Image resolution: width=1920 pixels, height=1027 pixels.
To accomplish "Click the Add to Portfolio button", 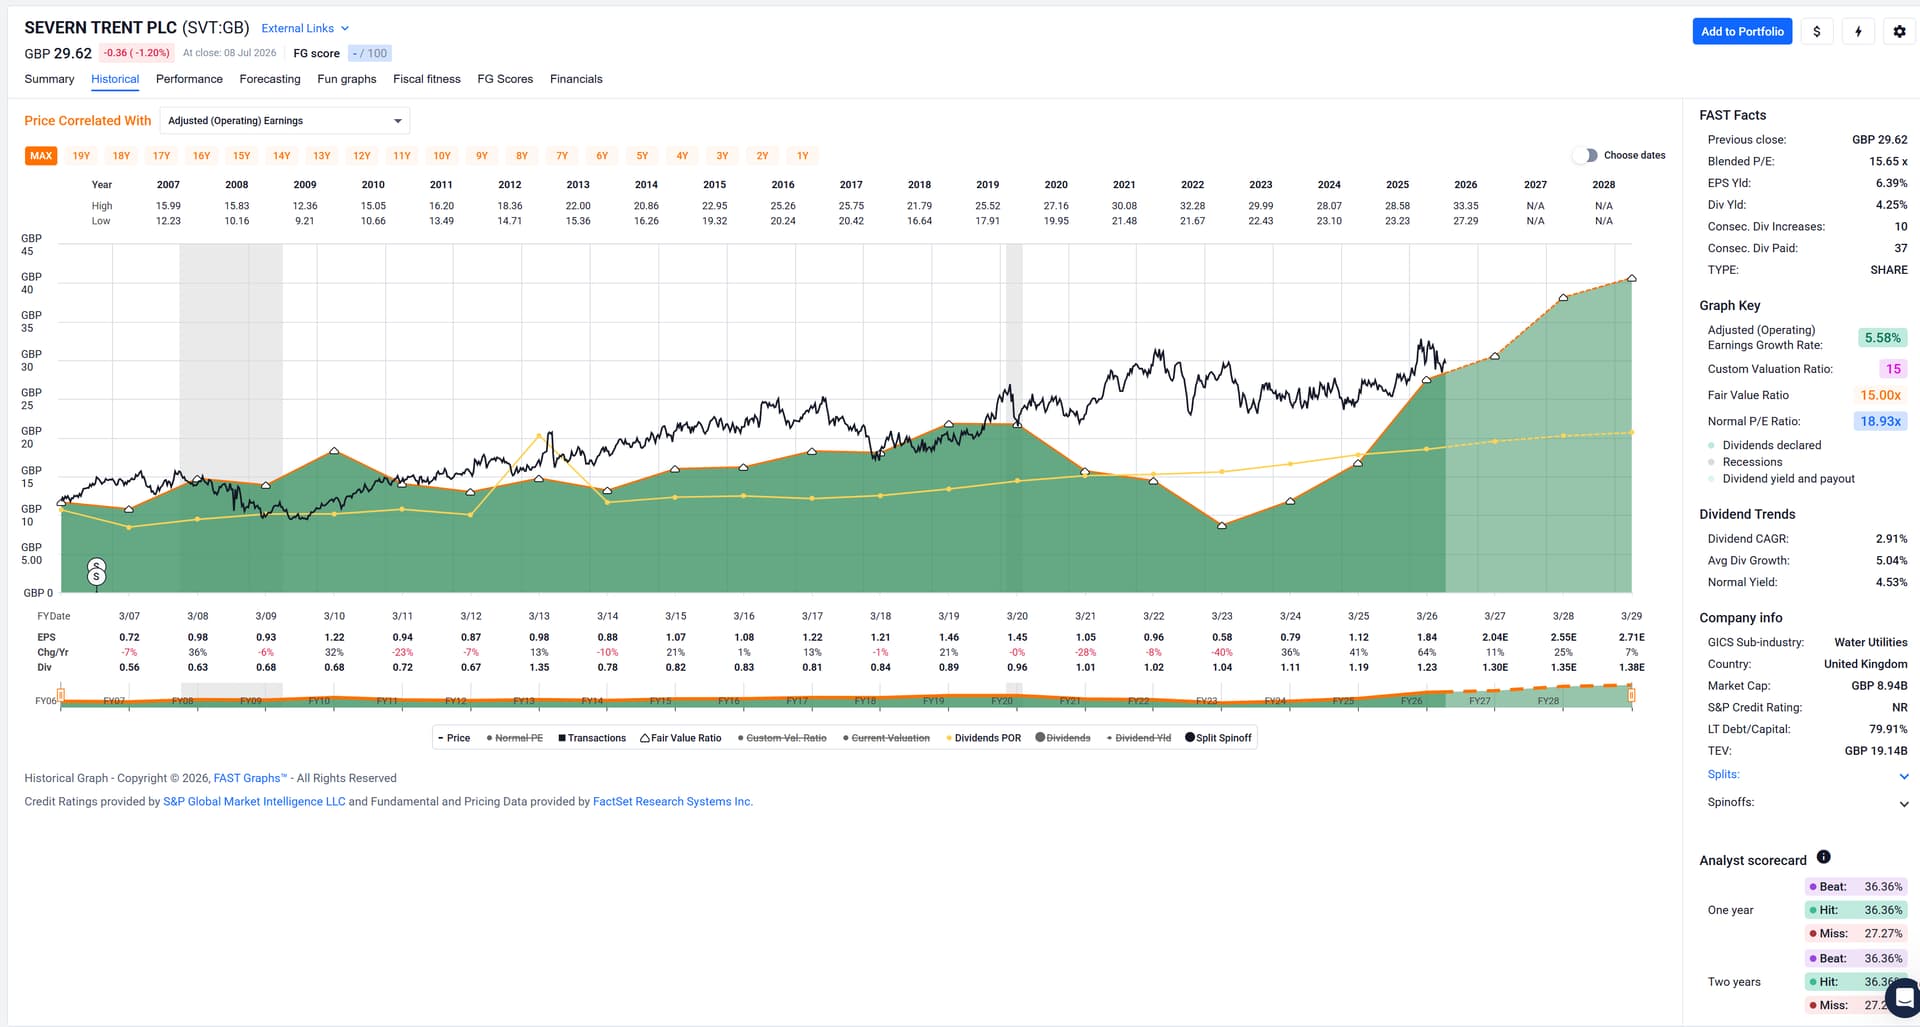I will [x=1742, y=31].
